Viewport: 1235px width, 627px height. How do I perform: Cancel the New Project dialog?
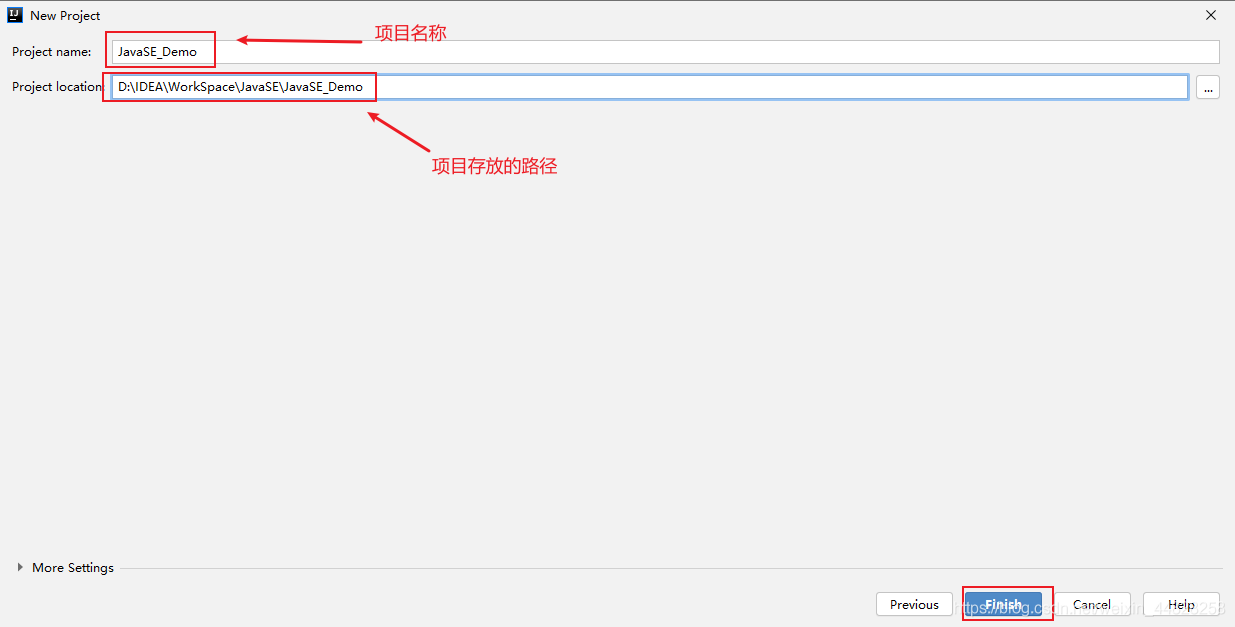pos(1092,604)
